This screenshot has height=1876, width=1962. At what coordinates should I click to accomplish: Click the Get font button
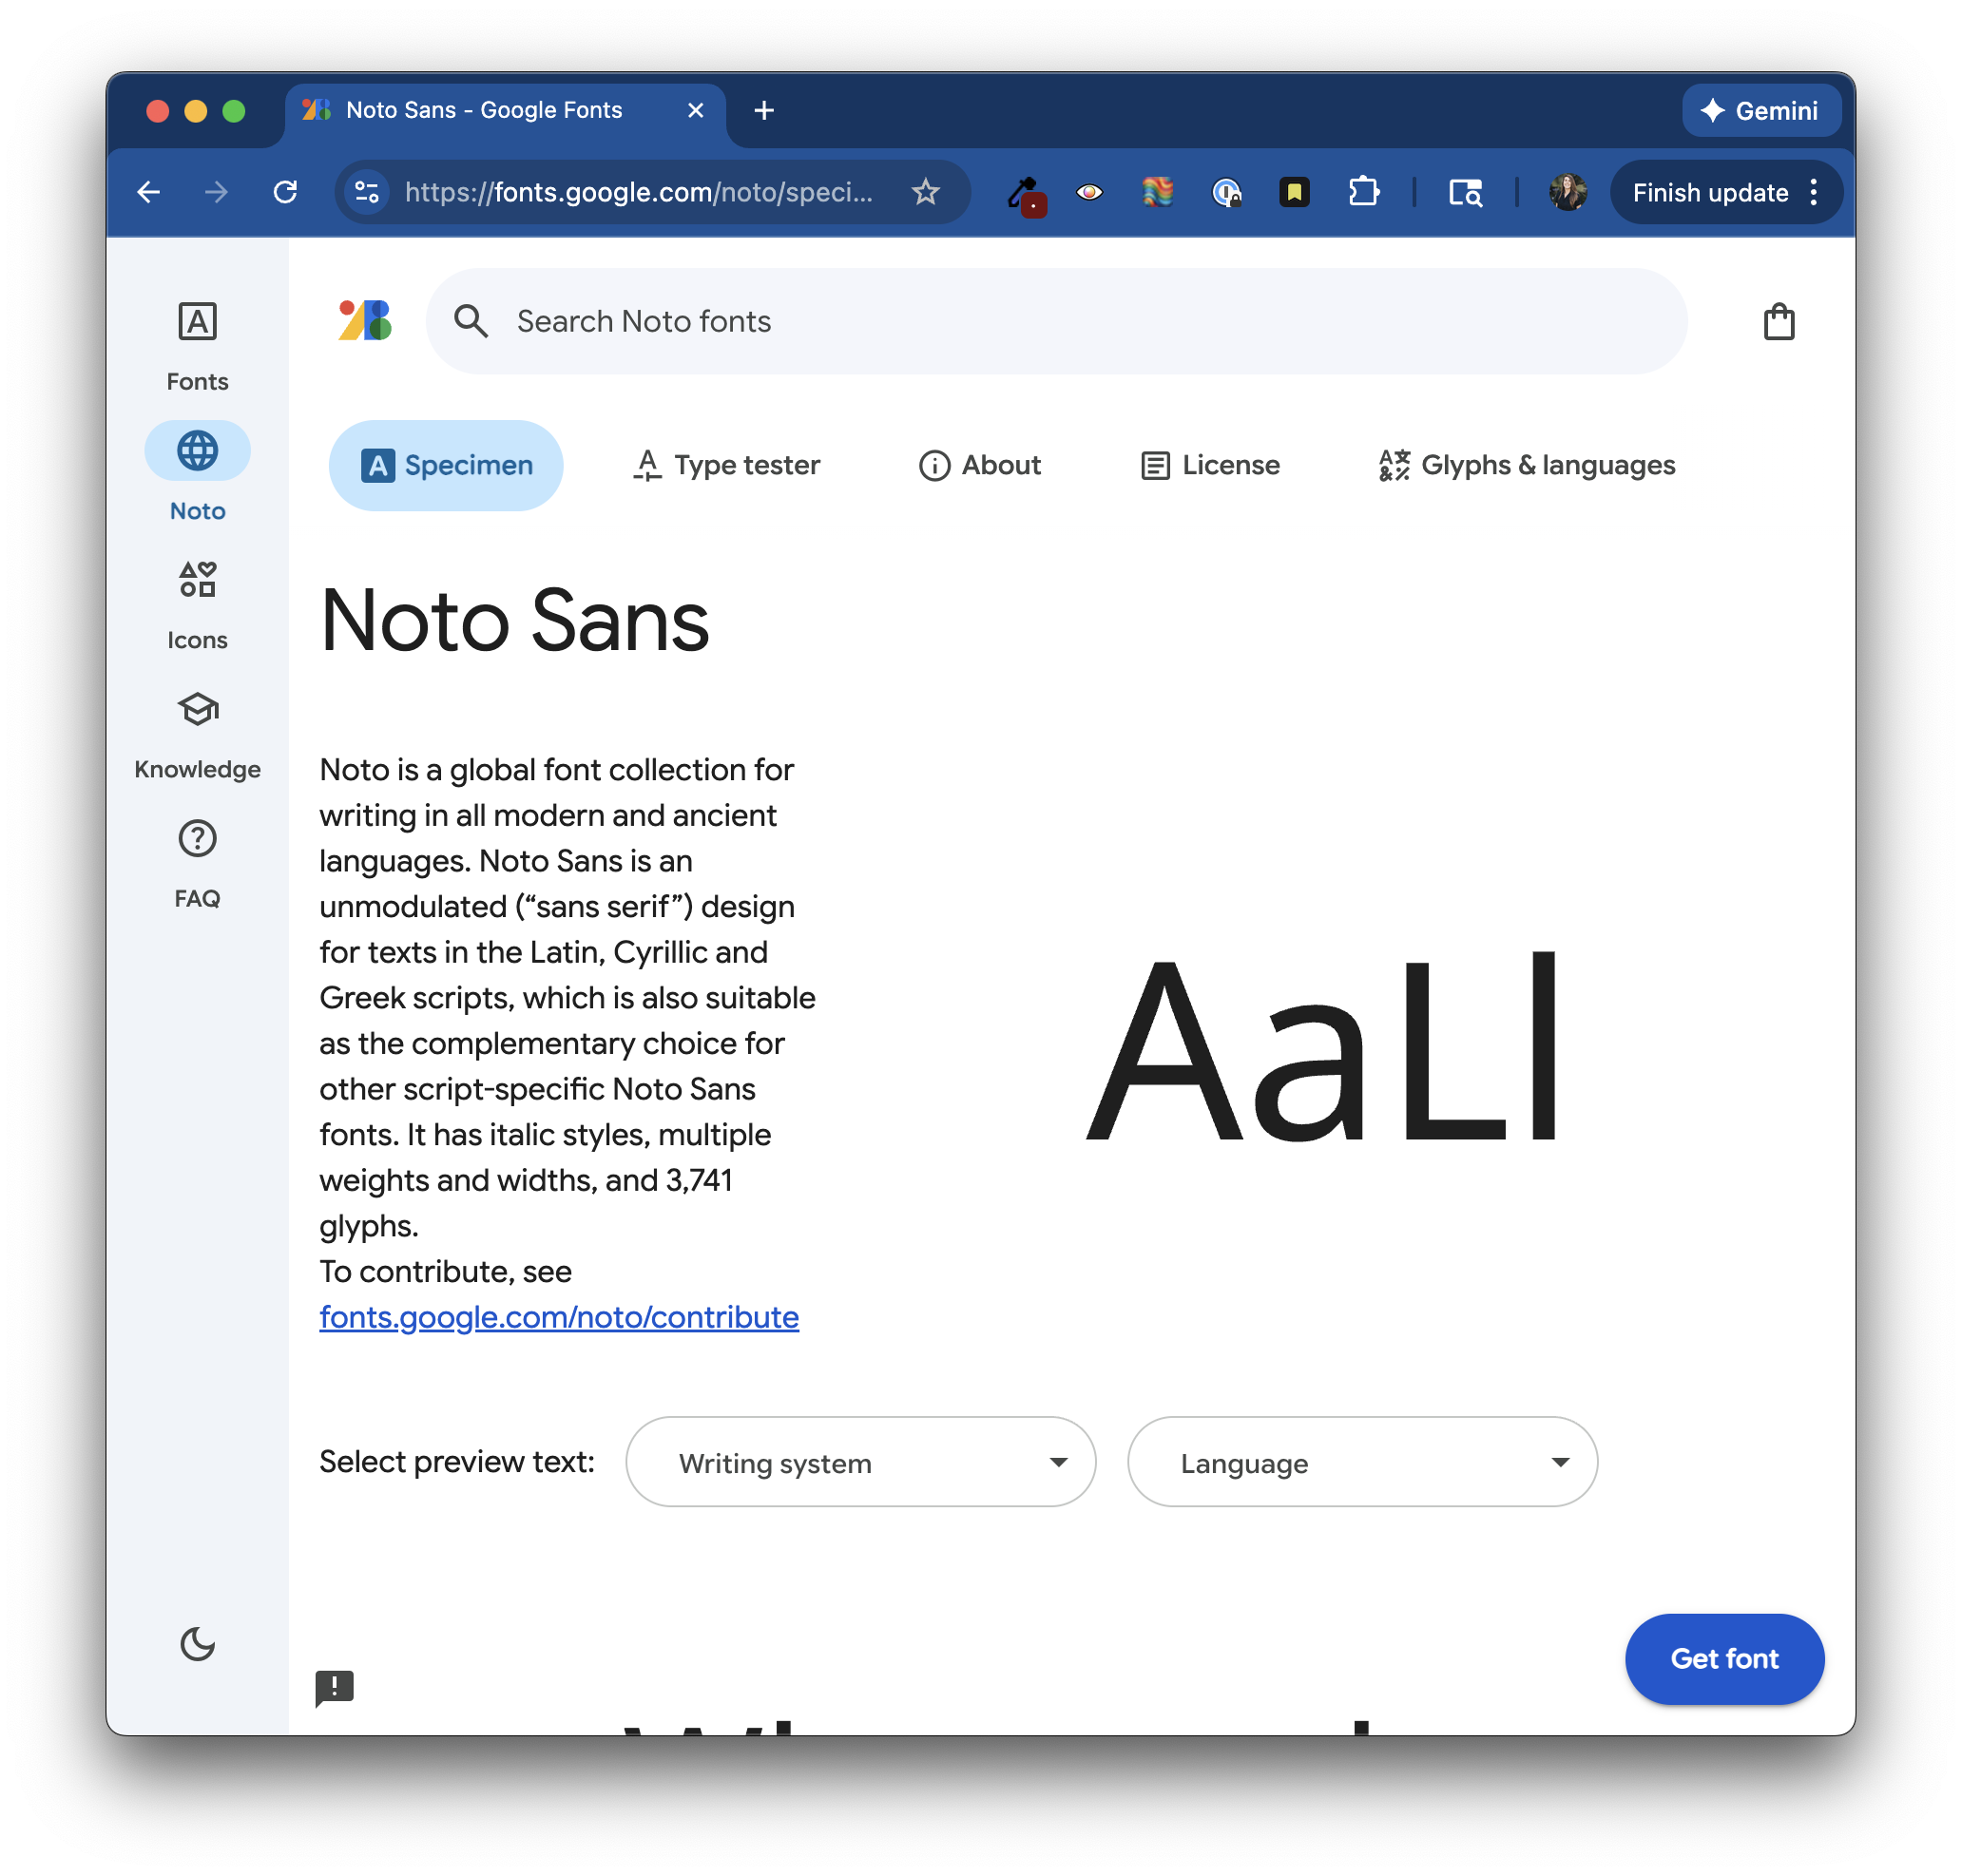[x=1723, y=1658]
